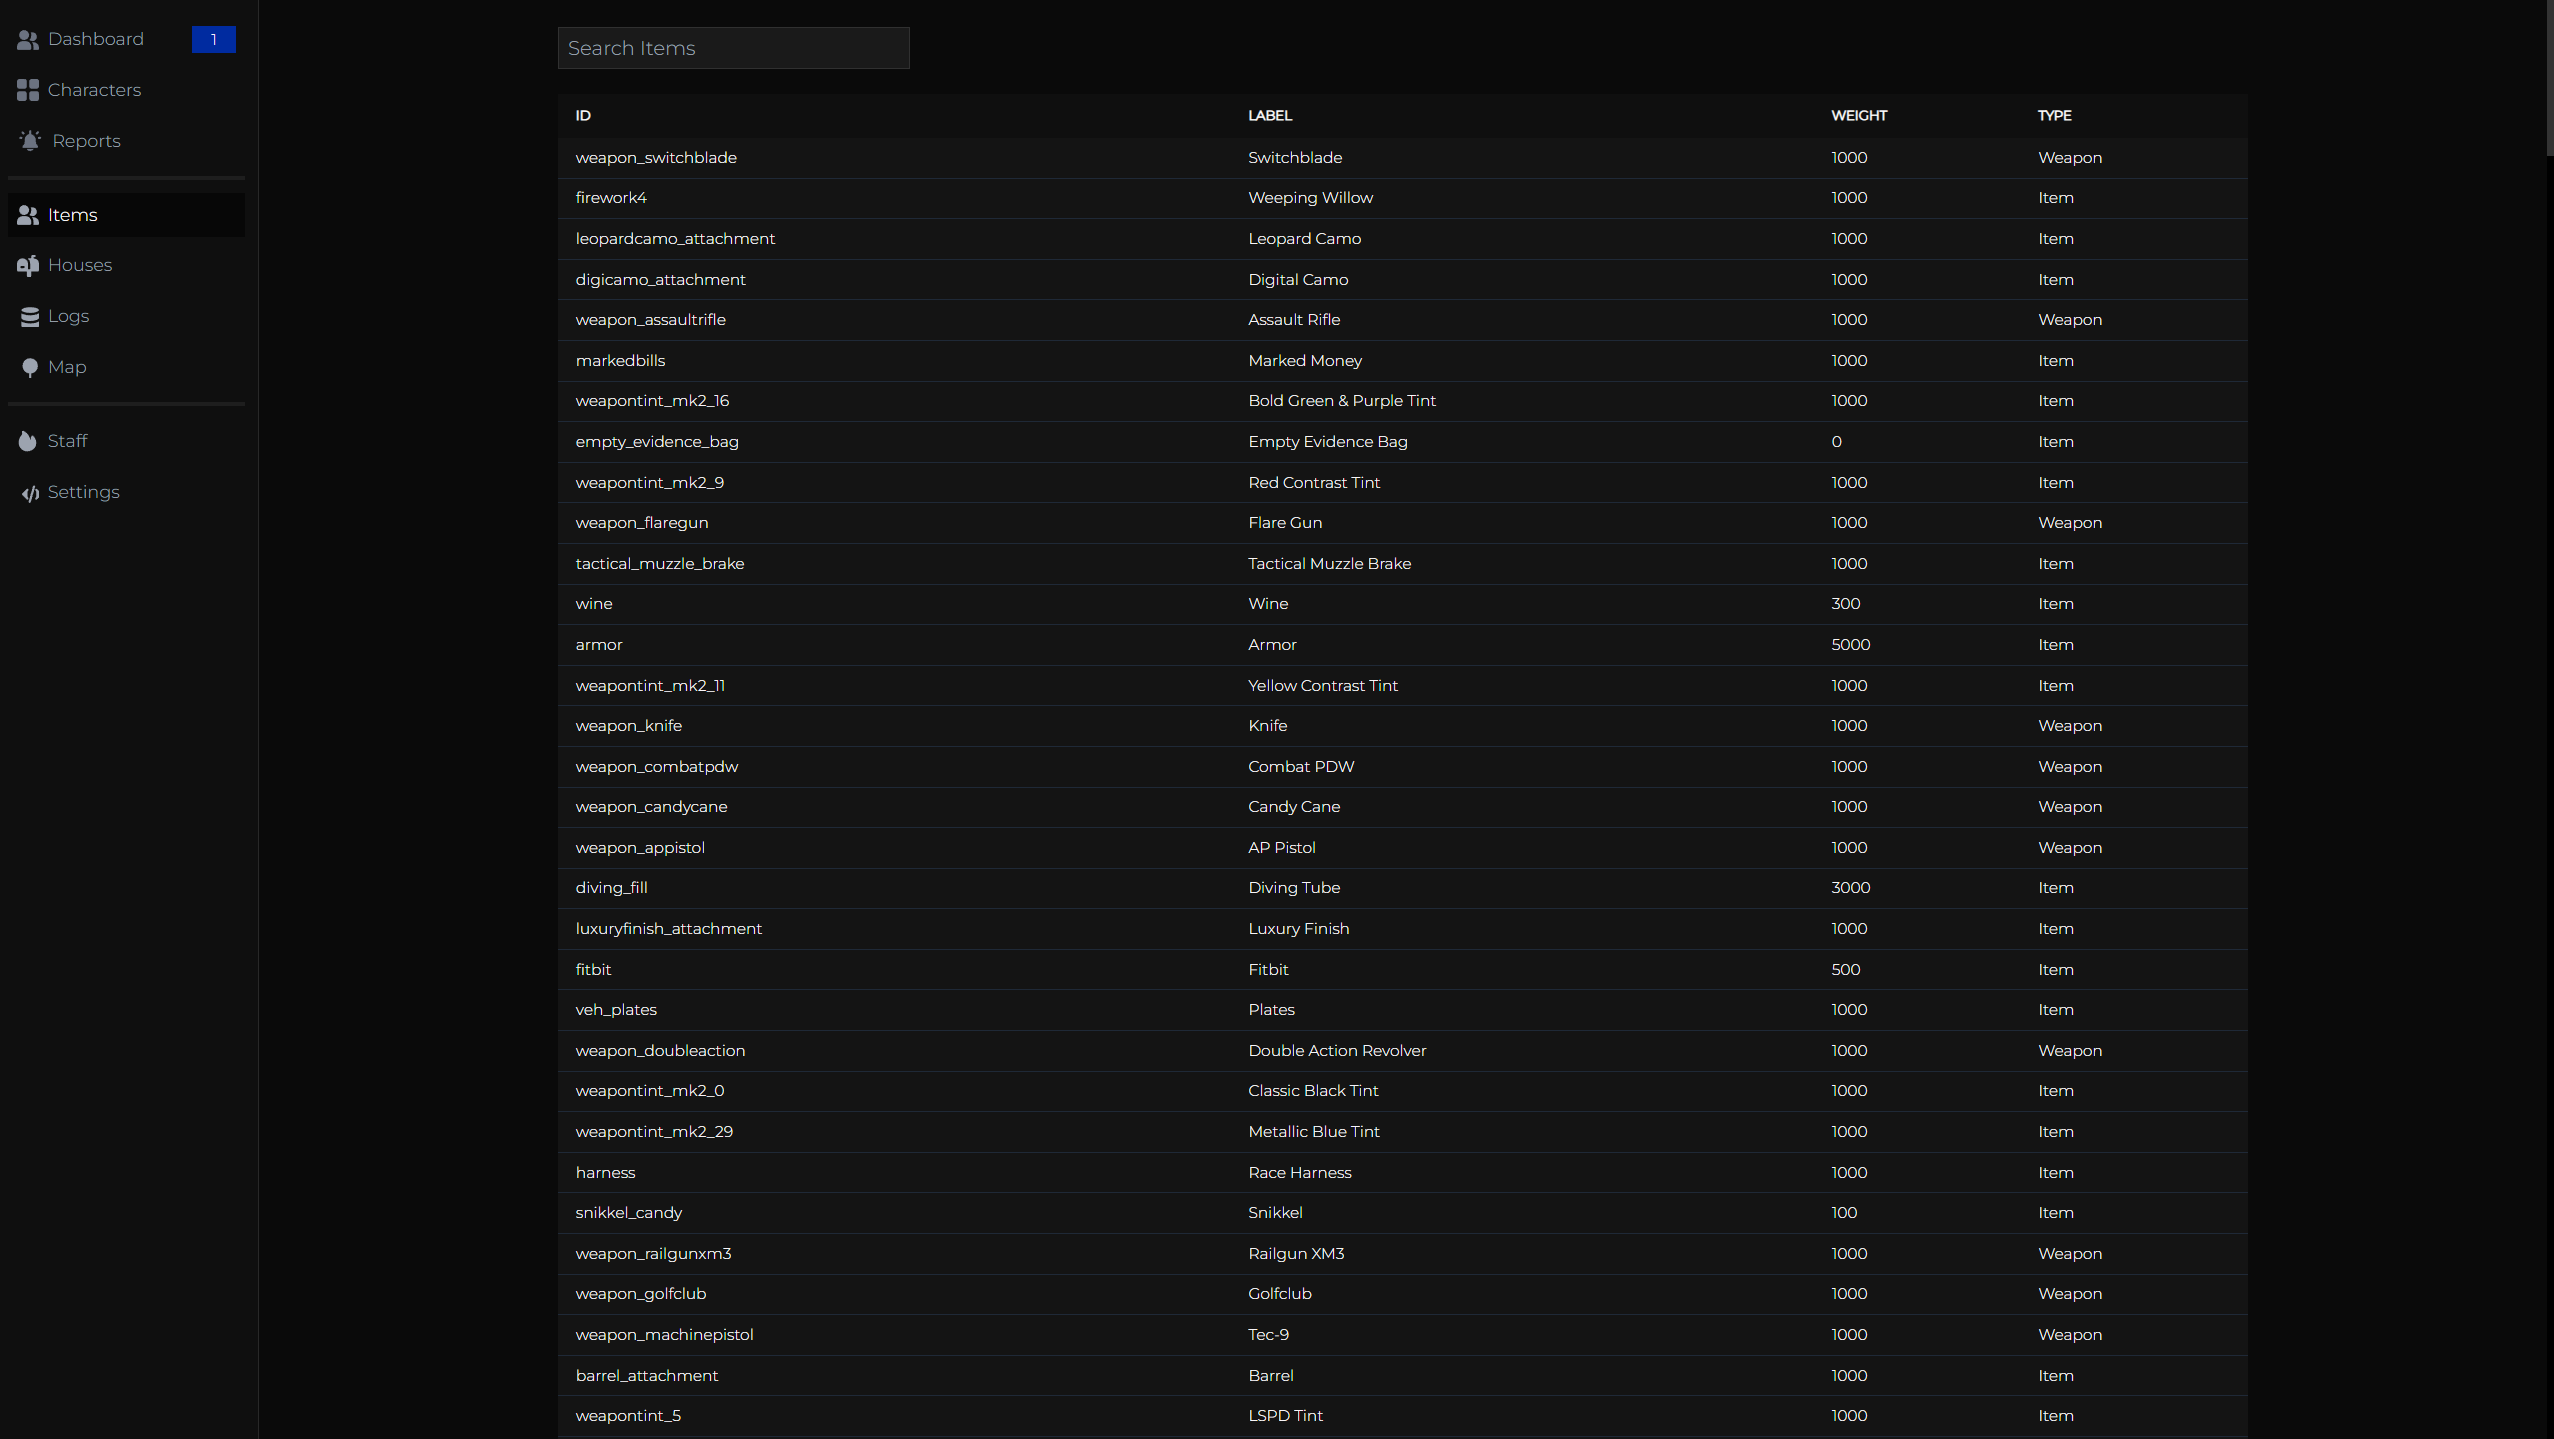Click the Settings code icon
This screenshot has height=1439, width=2554.
point(30,492)
